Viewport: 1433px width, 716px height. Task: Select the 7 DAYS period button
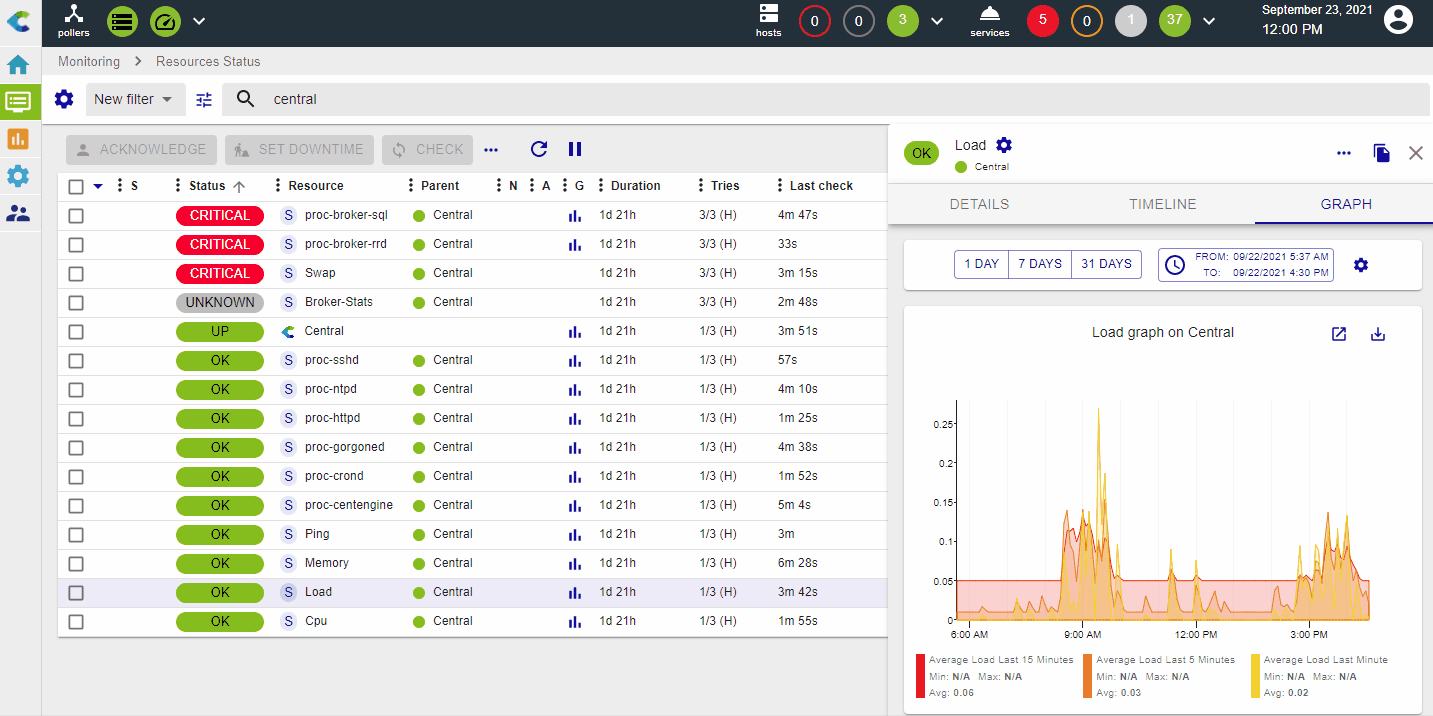pos(1040,264)
